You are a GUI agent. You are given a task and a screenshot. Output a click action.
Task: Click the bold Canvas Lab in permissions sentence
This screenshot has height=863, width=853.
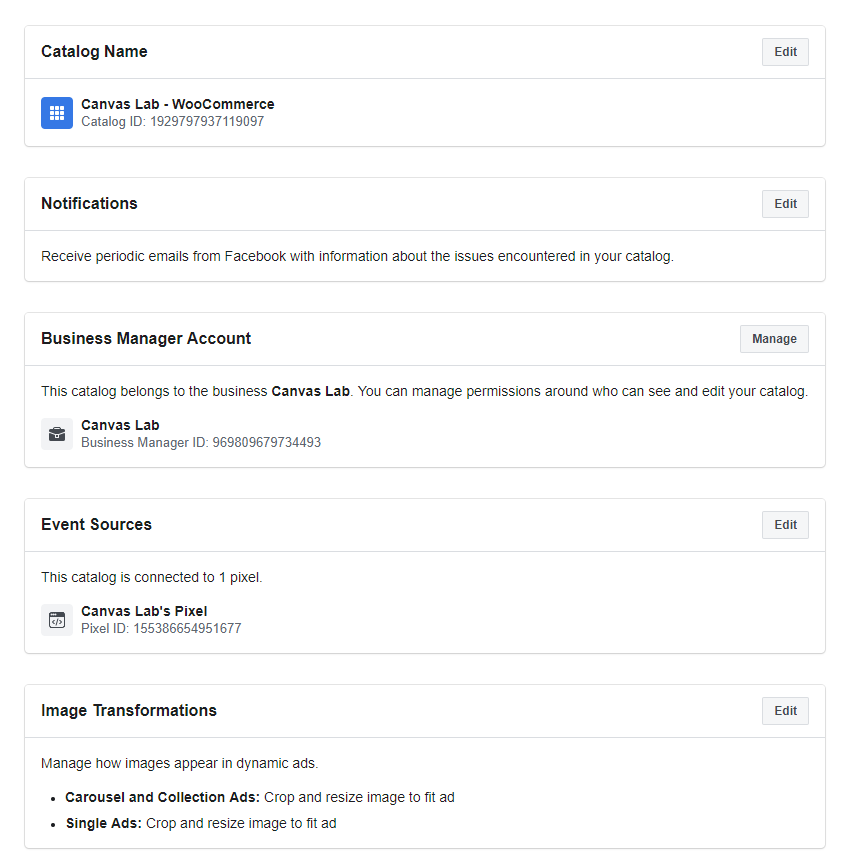coord(310,391)
